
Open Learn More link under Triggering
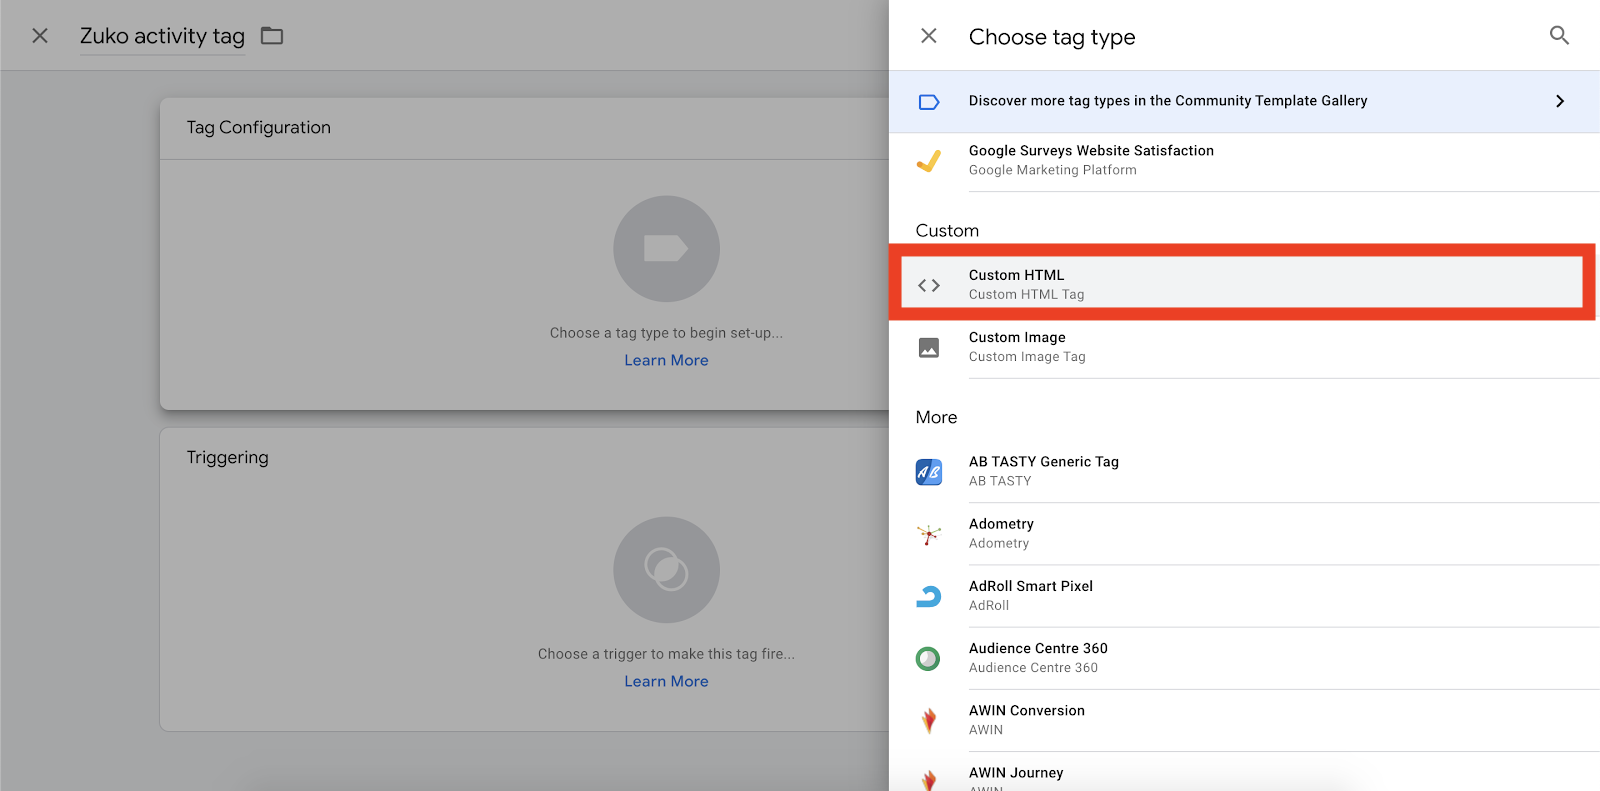point(666,681)
